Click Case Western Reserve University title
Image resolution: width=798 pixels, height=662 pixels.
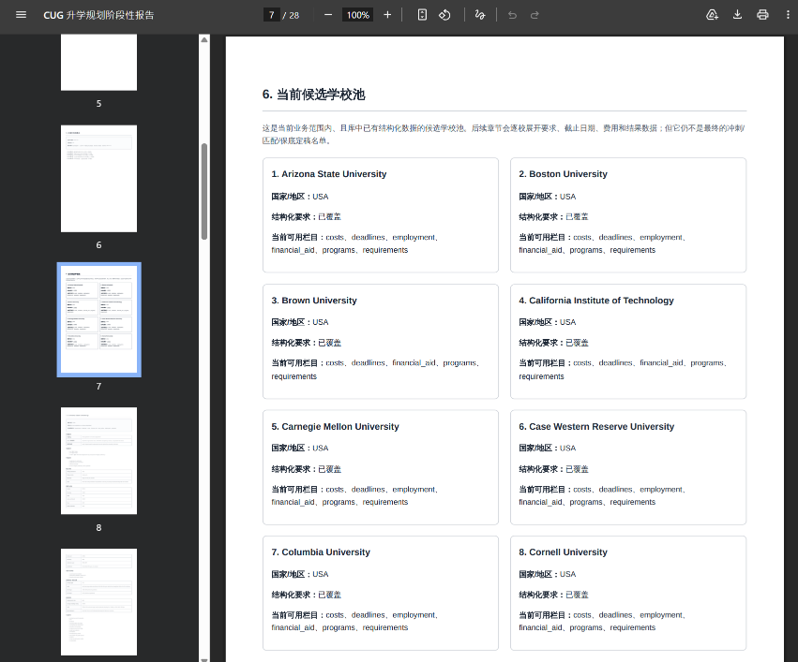point(596,426)
